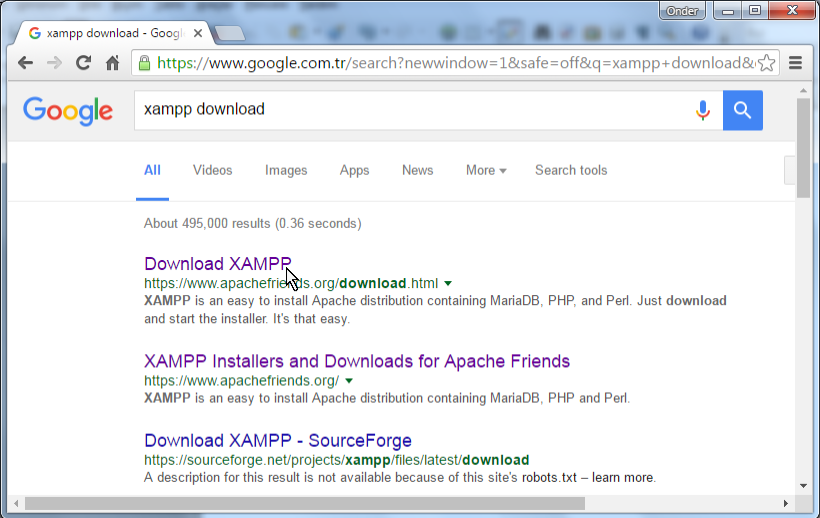820x518 pixels.
Task: Click the Google logo
Action: [x=68, y=111]
